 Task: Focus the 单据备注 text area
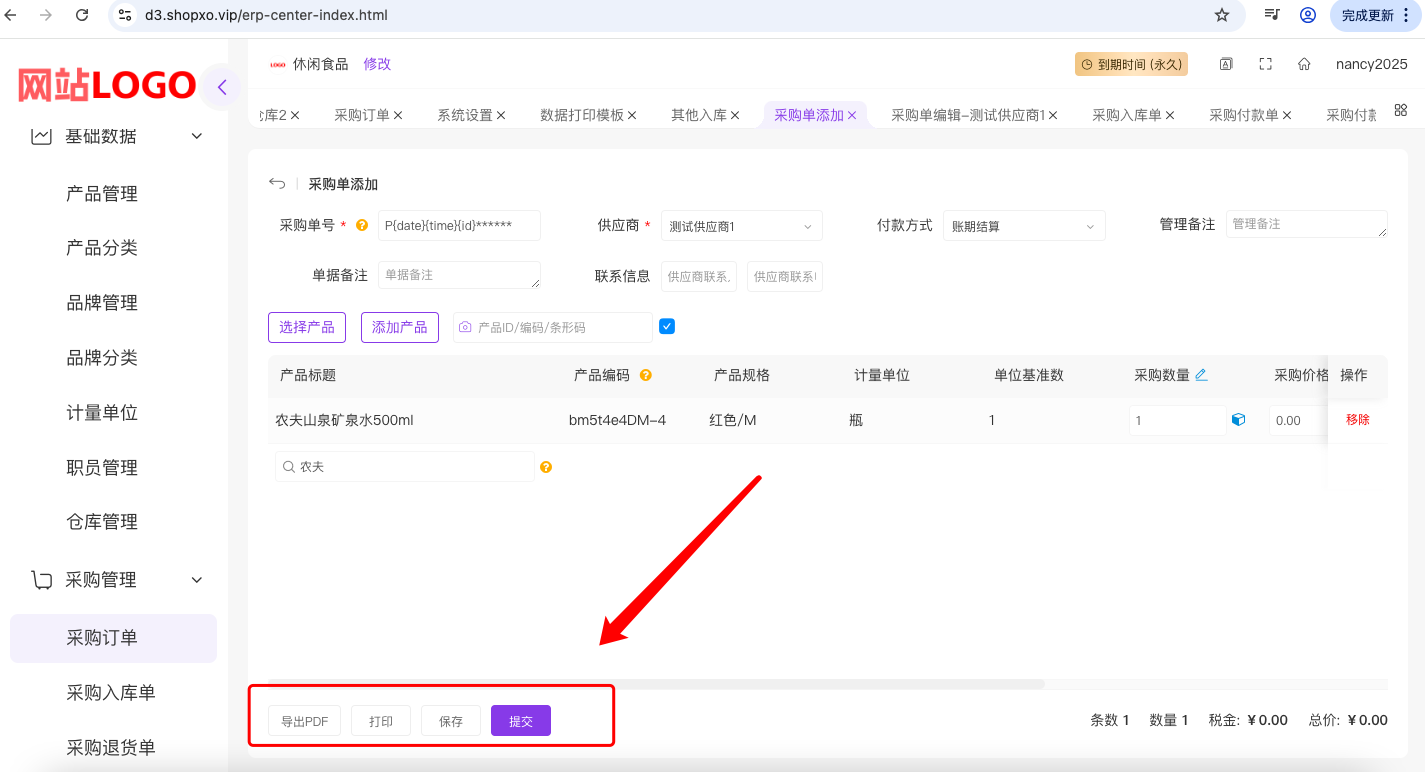tap(459, 275)
